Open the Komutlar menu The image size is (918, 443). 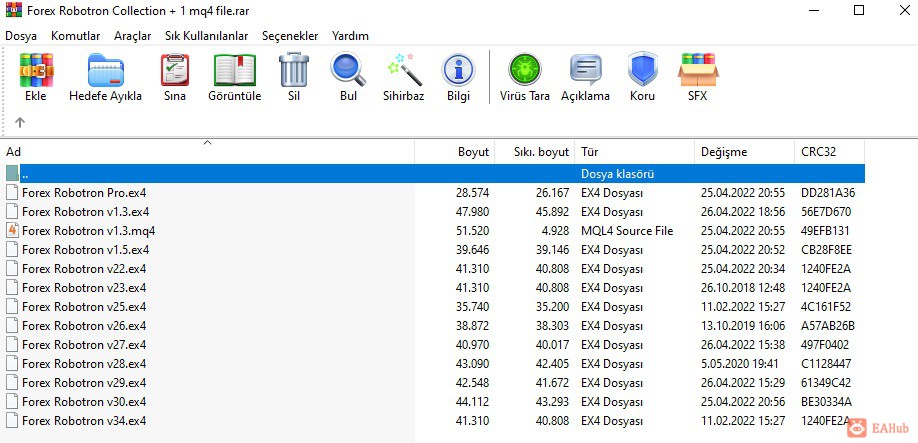pyautogui.click(x=76, y=36)
